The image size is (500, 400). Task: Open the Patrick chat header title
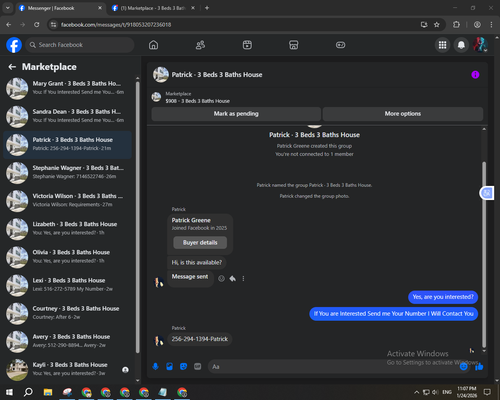point(217,75)
